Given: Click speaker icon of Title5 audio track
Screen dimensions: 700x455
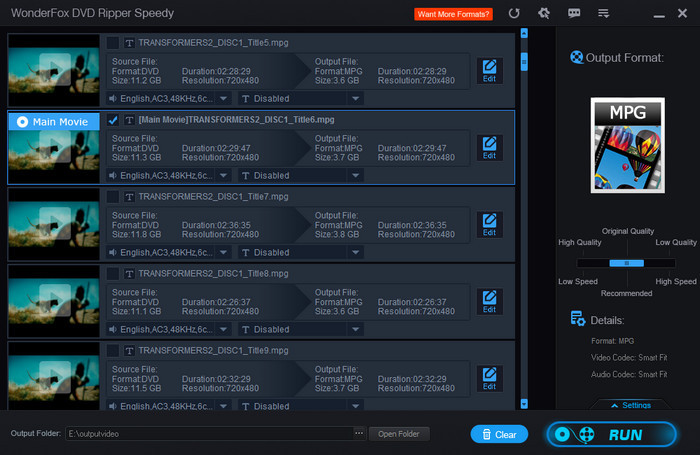Looking at the screenshot, I should (113, 99).
